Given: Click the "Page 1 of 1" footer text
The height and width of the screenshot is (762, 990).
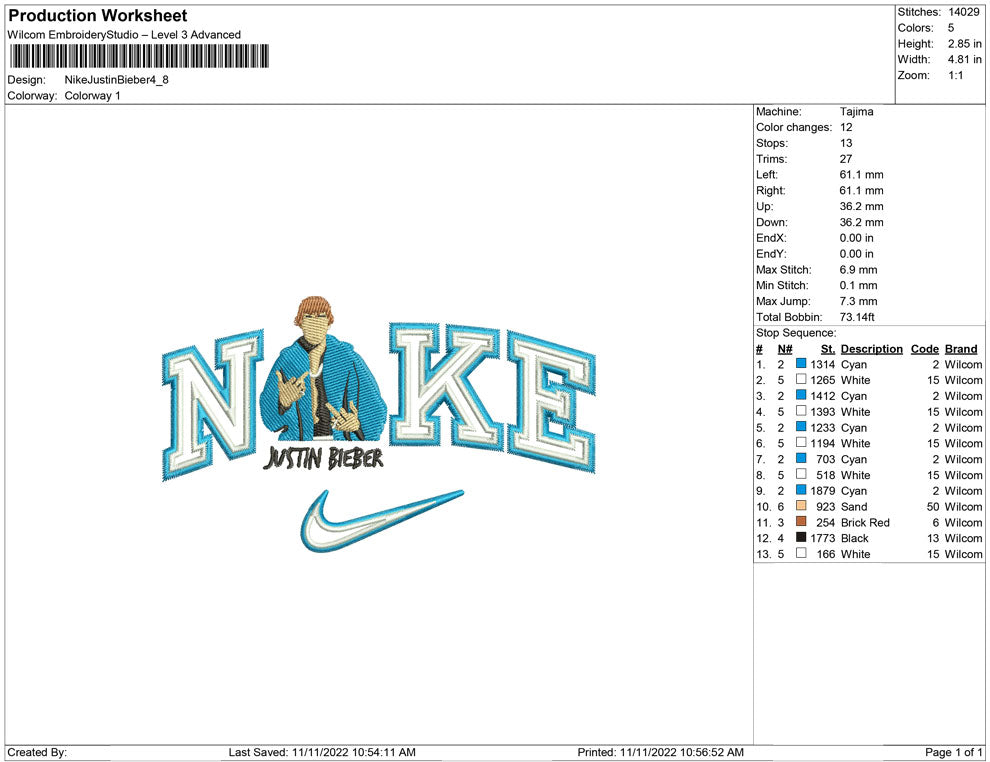Looking at the screenshot, I should tap(953, 752).
